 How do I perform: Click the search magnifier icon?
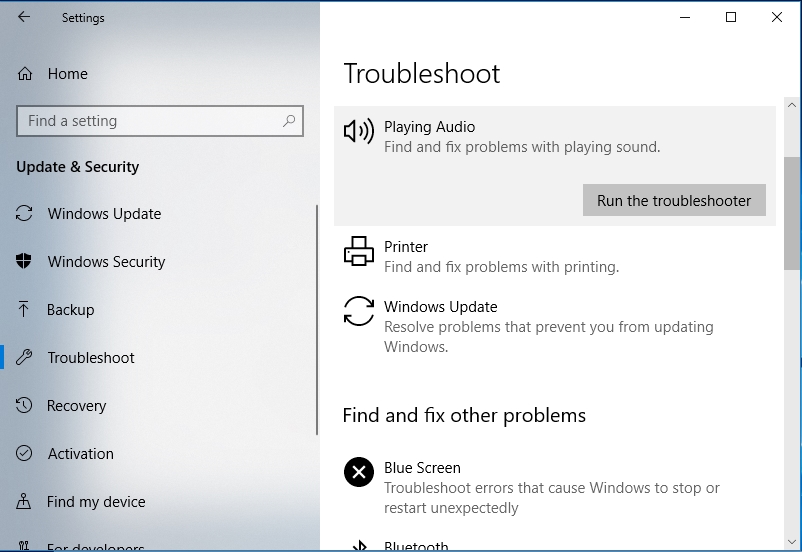(289, 121)
